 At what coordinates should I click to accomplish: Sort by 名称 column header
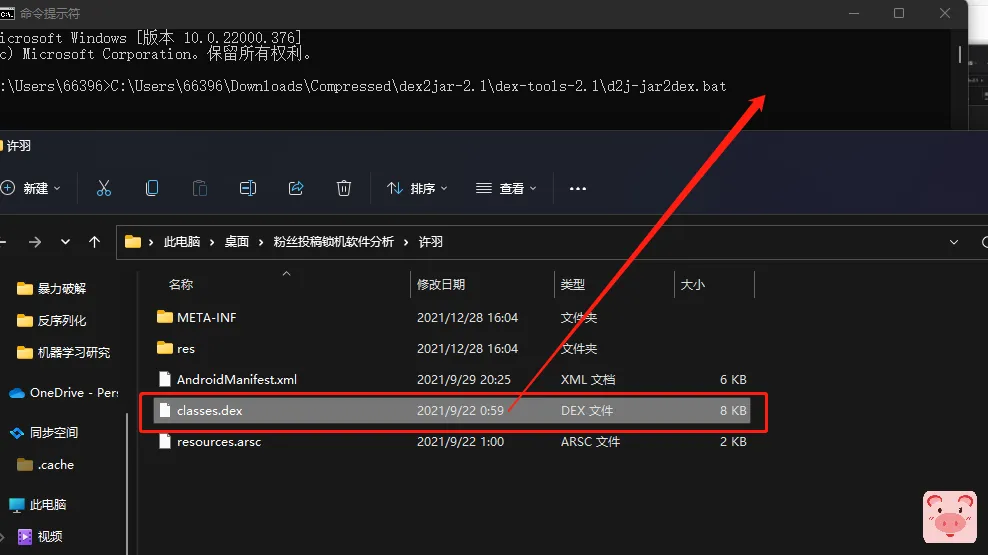pyautogui.click(x=181, y=285)
